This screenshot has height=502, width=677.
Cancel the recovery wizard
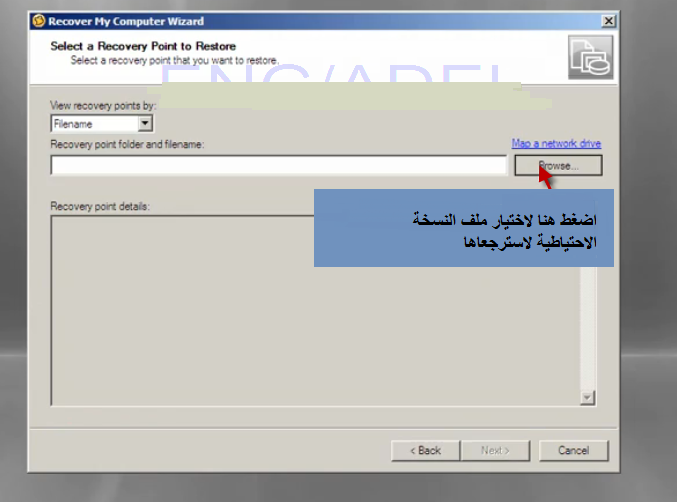coord(573,451)
